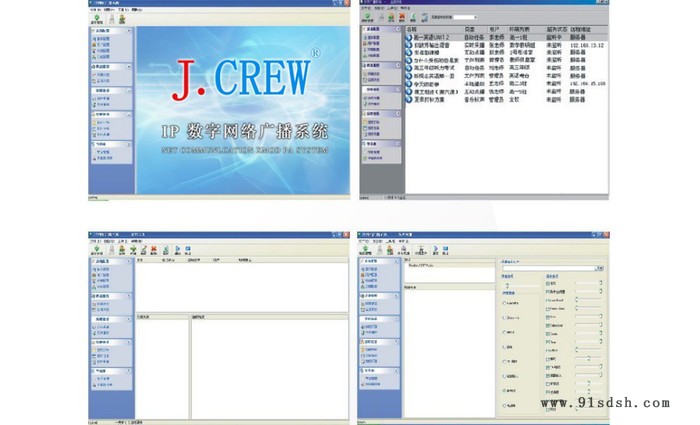Click orange user icon in audio settings toolbar
This screenshot has width=700, height=425.
(x=390, y=249)
